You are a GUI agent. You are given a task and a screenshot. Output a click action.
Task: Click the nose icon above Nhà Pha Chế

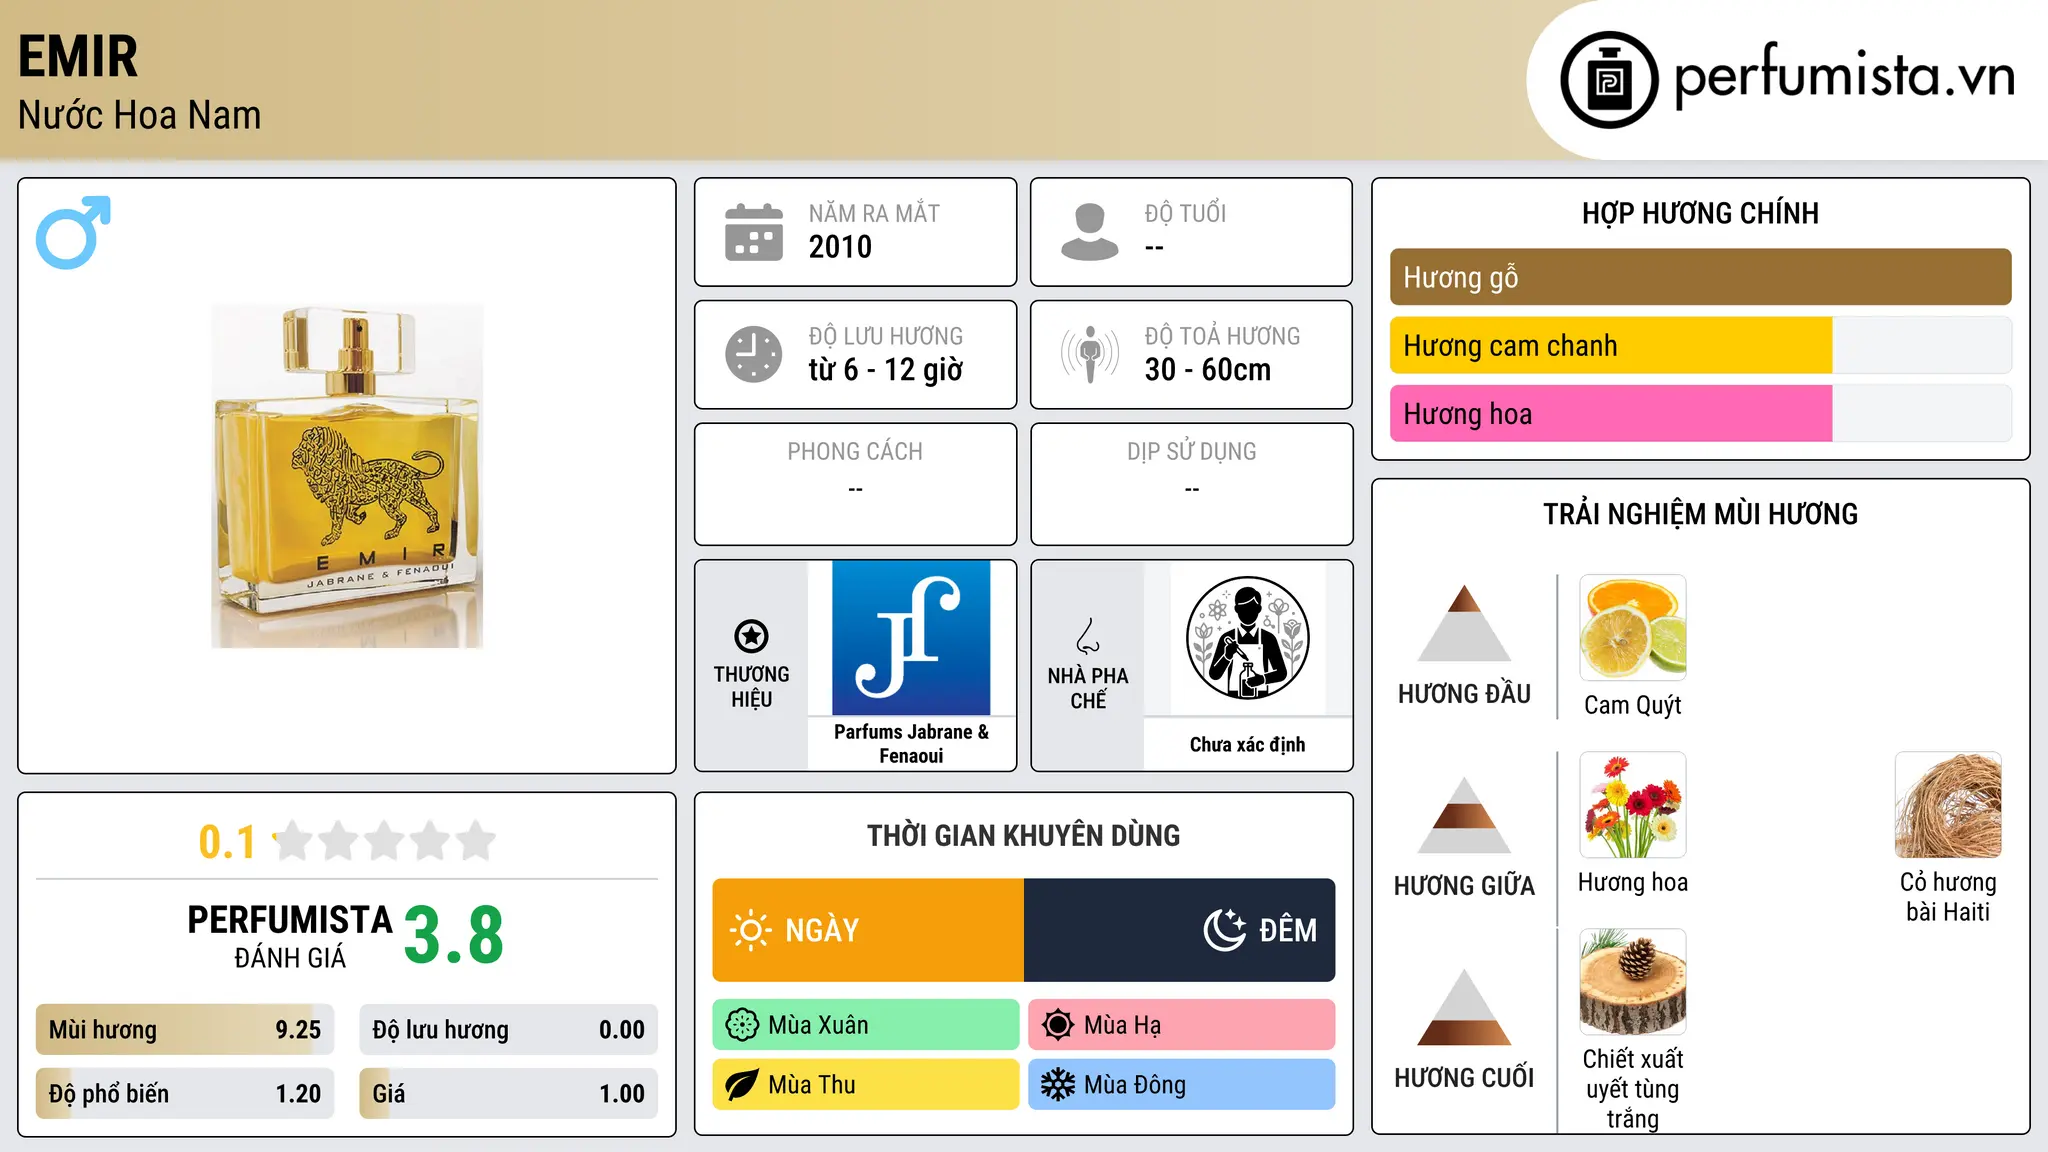coord(1088,636)
